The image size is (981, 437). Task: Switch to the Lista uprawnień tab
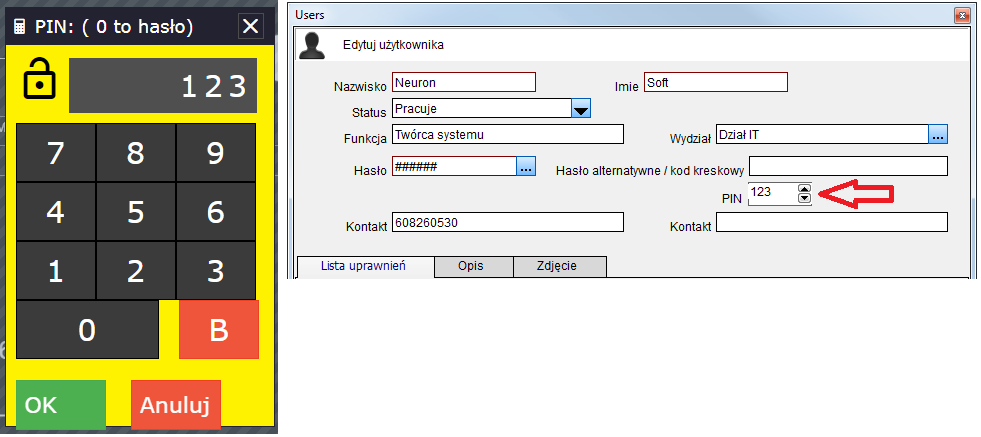[x=365, y=266]
